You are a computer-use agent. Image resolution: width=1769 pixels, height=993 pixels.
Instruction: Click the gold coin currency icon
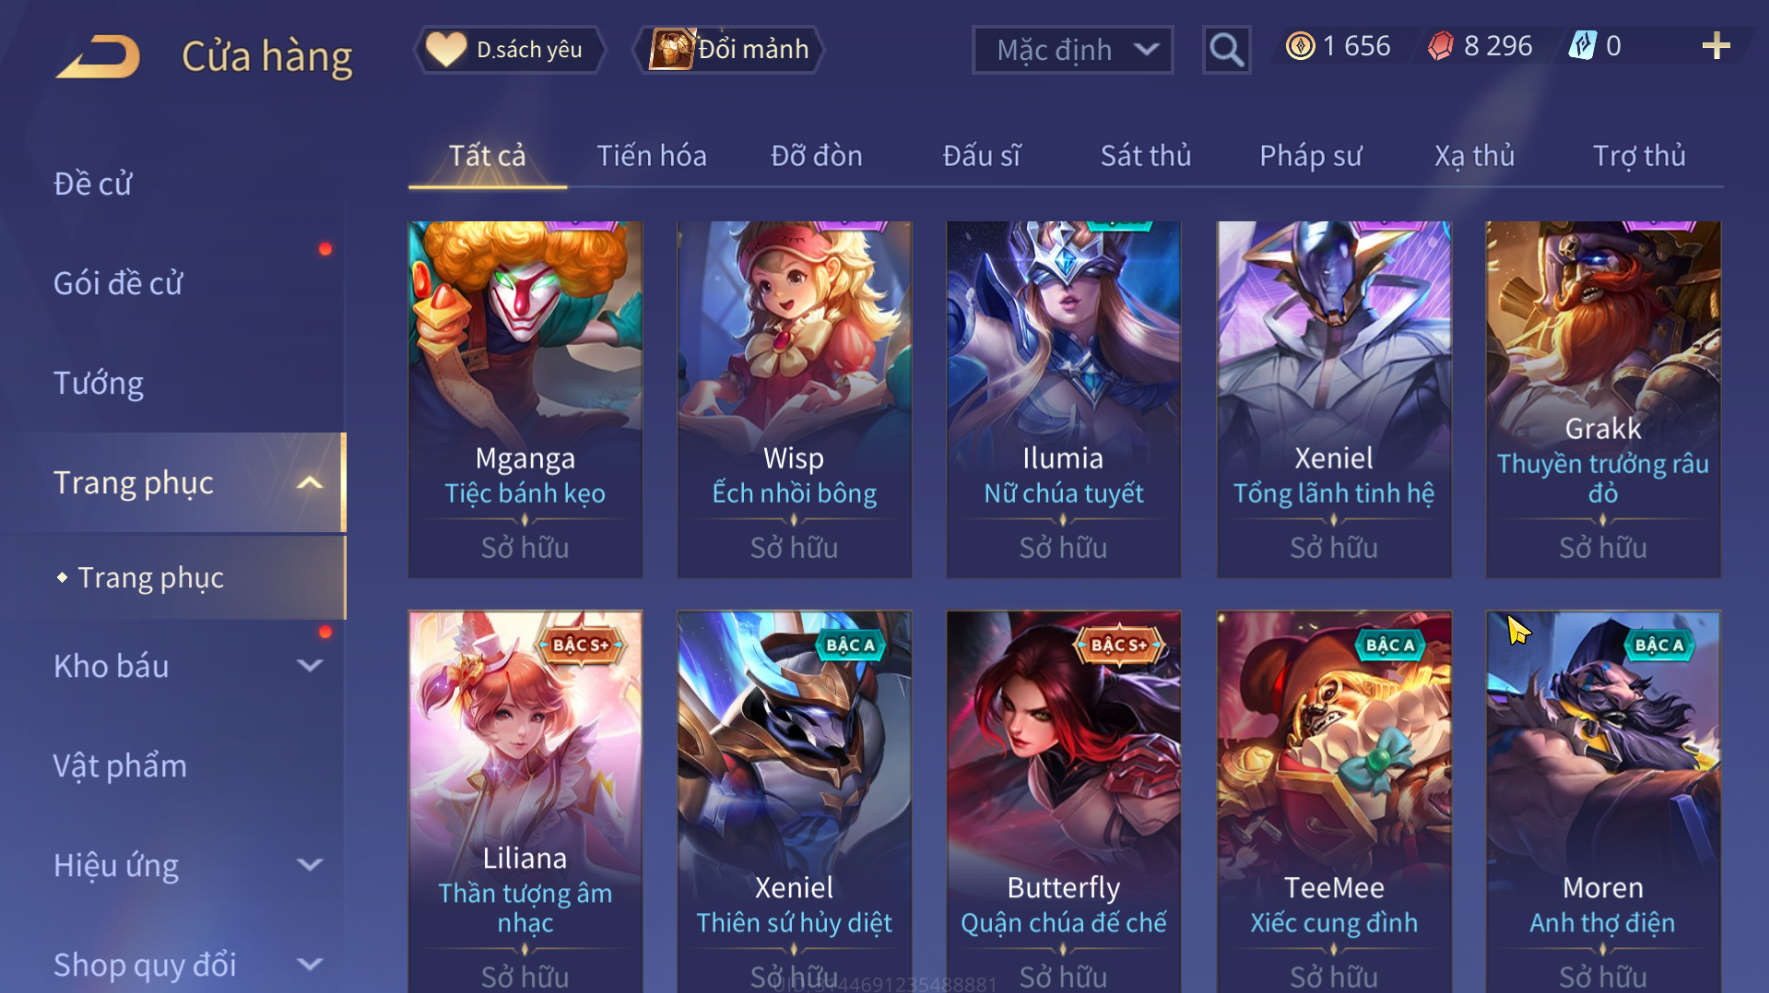[1300, 46]
